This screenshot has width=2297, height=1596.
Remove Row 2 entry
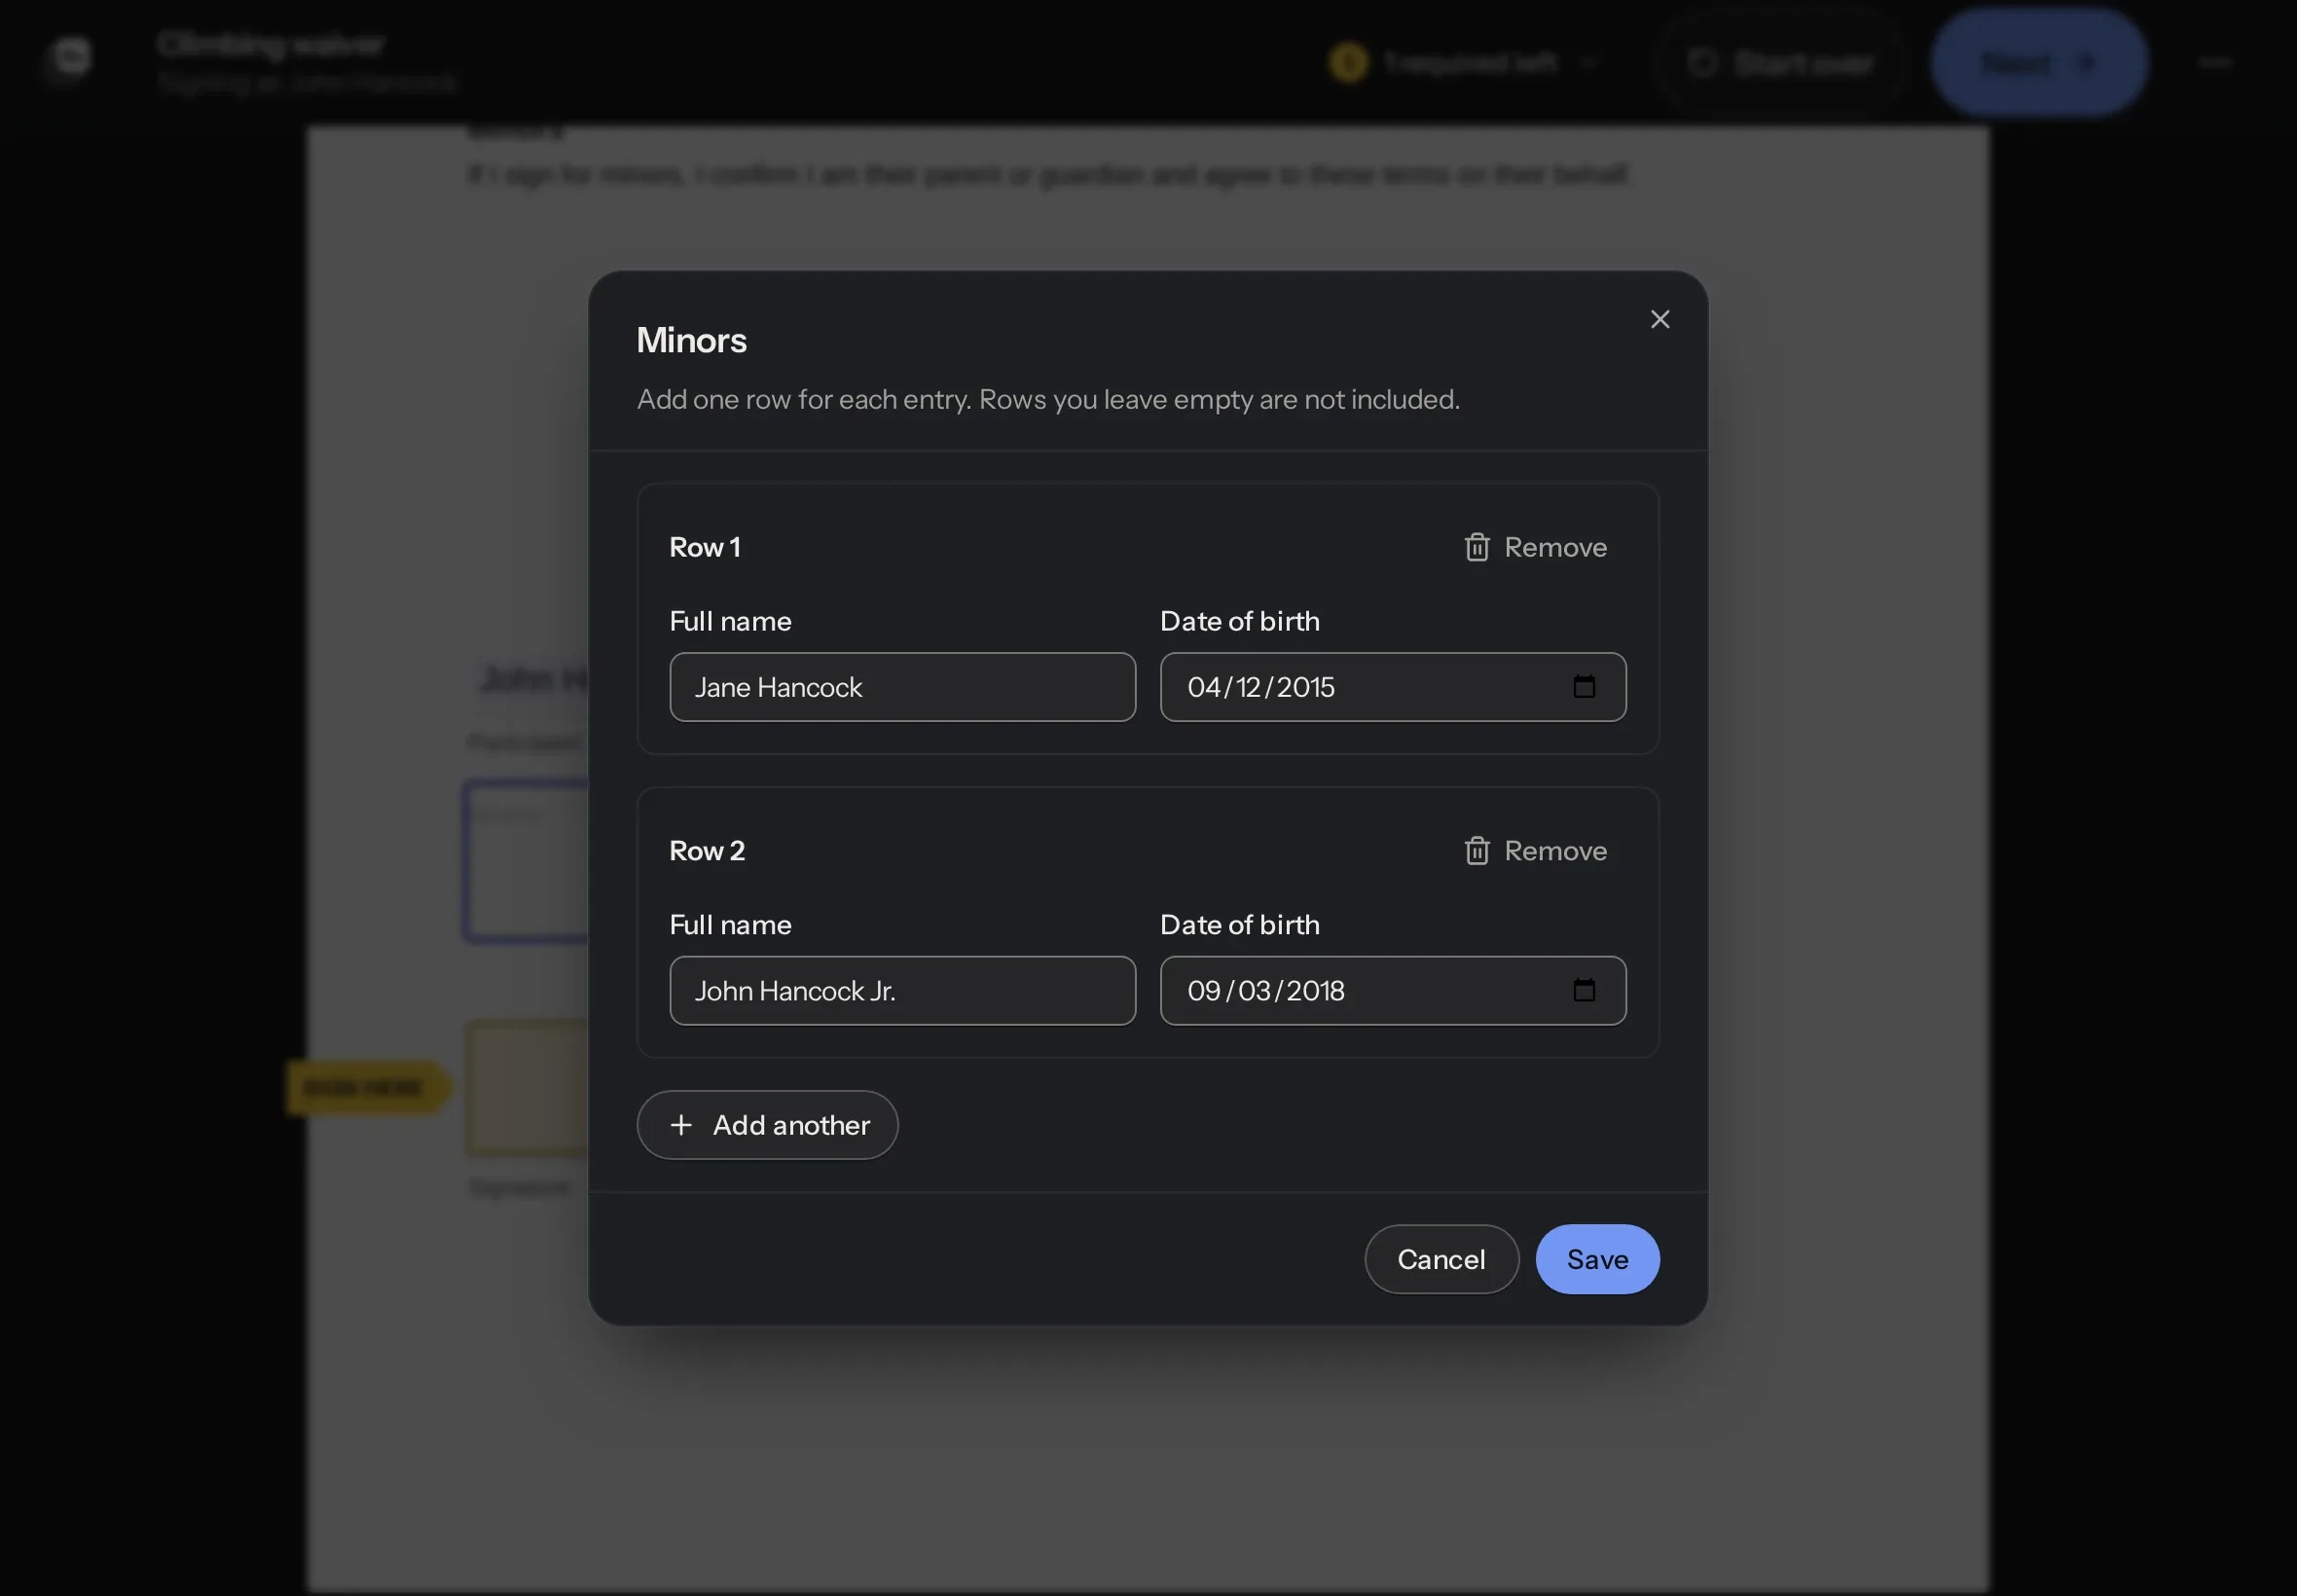coord(1535,851)
